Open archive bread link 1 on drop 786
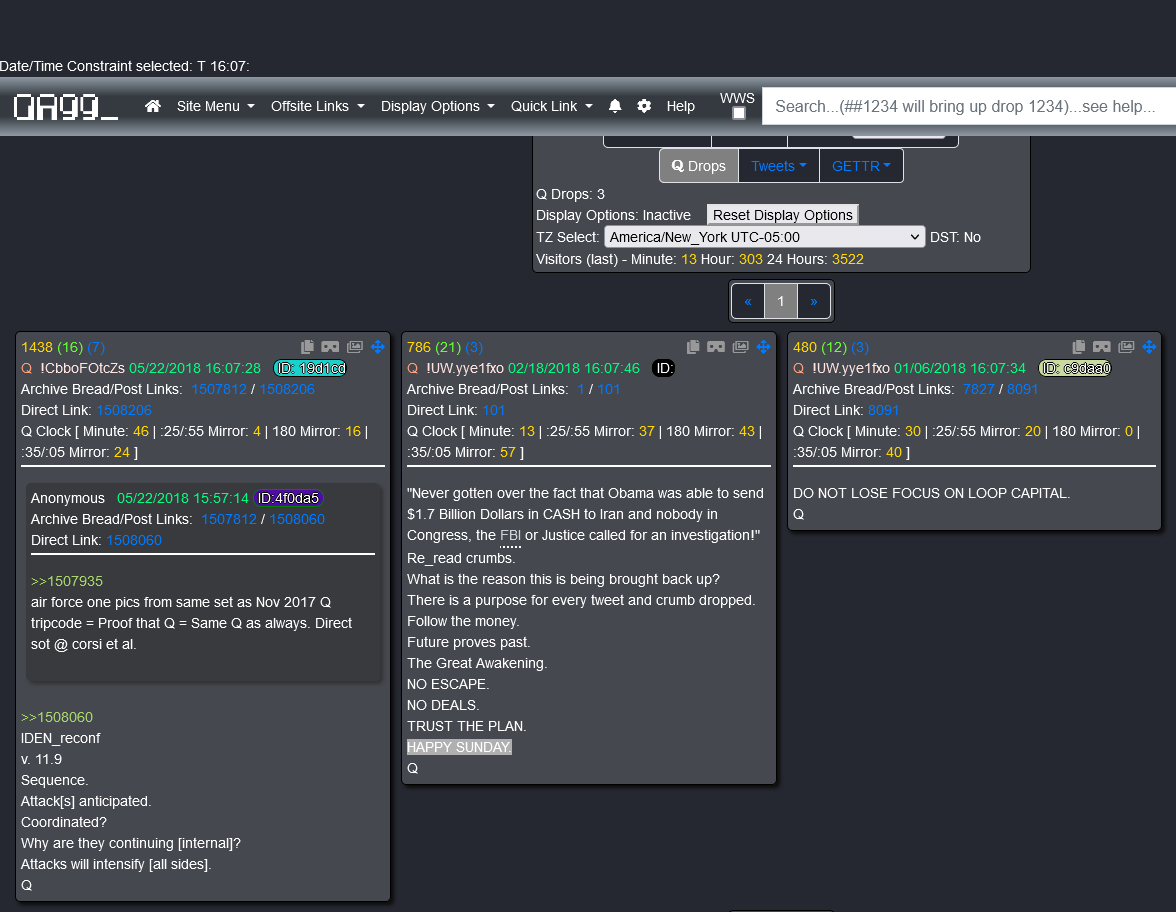This screenshot has width=1176, height=912. coord(581,389)
